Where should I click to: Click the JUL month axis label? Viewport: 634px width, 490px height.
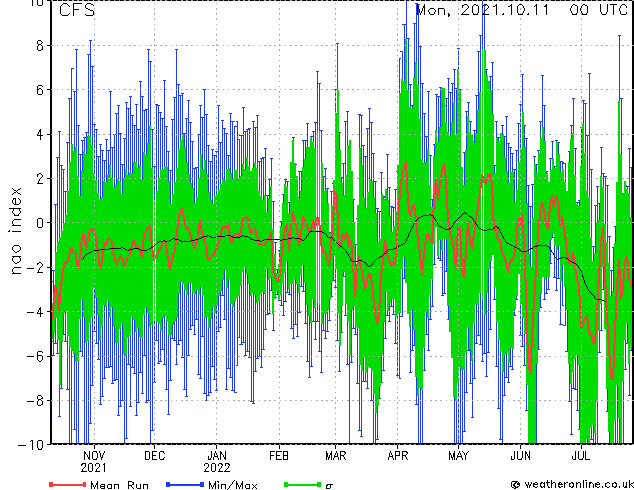(x=581, y=456)
